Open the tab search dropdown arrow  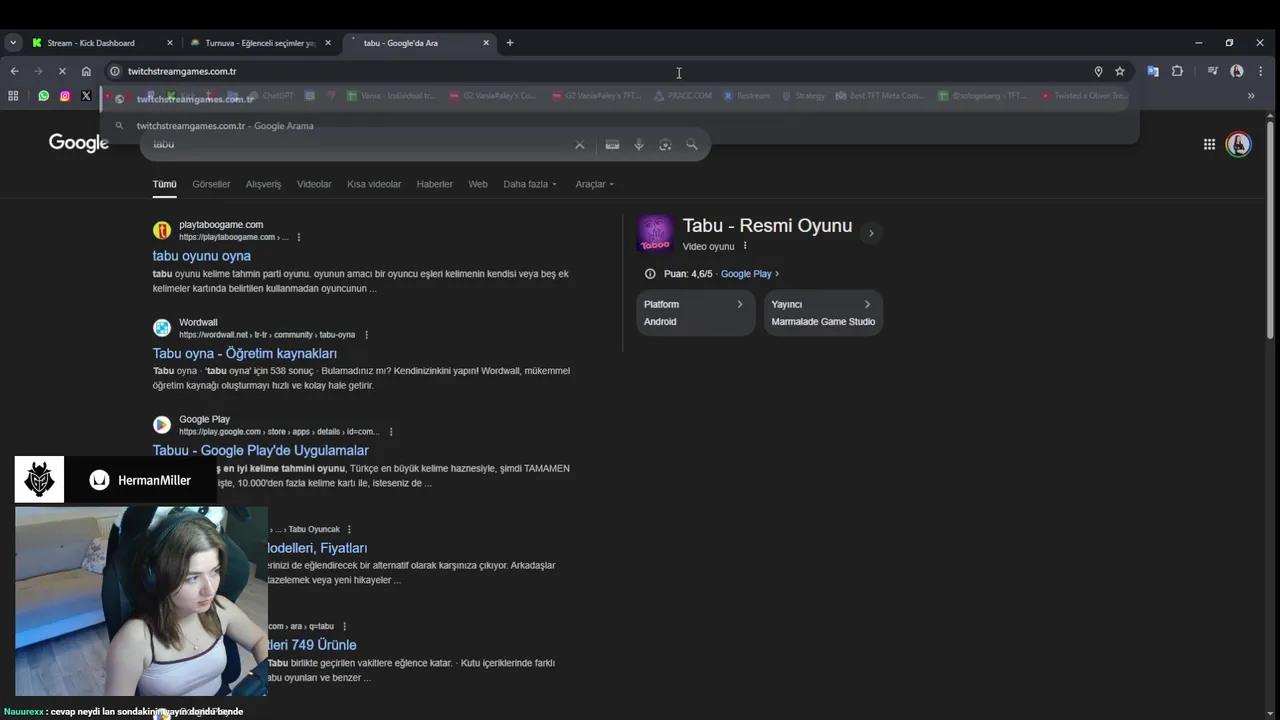[13, 43]
